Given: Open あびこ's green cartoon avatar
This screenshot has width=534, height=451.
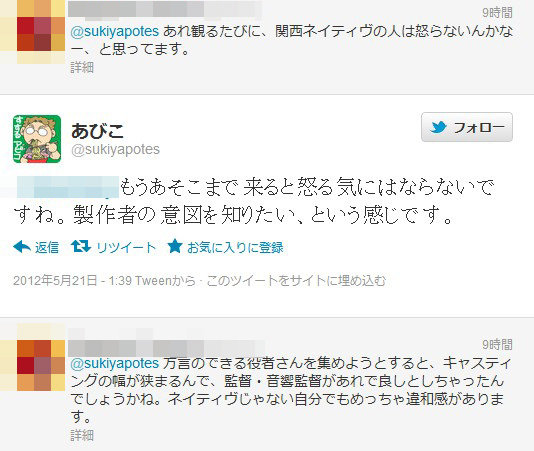Looking at the screenshot, I should 37,139.
